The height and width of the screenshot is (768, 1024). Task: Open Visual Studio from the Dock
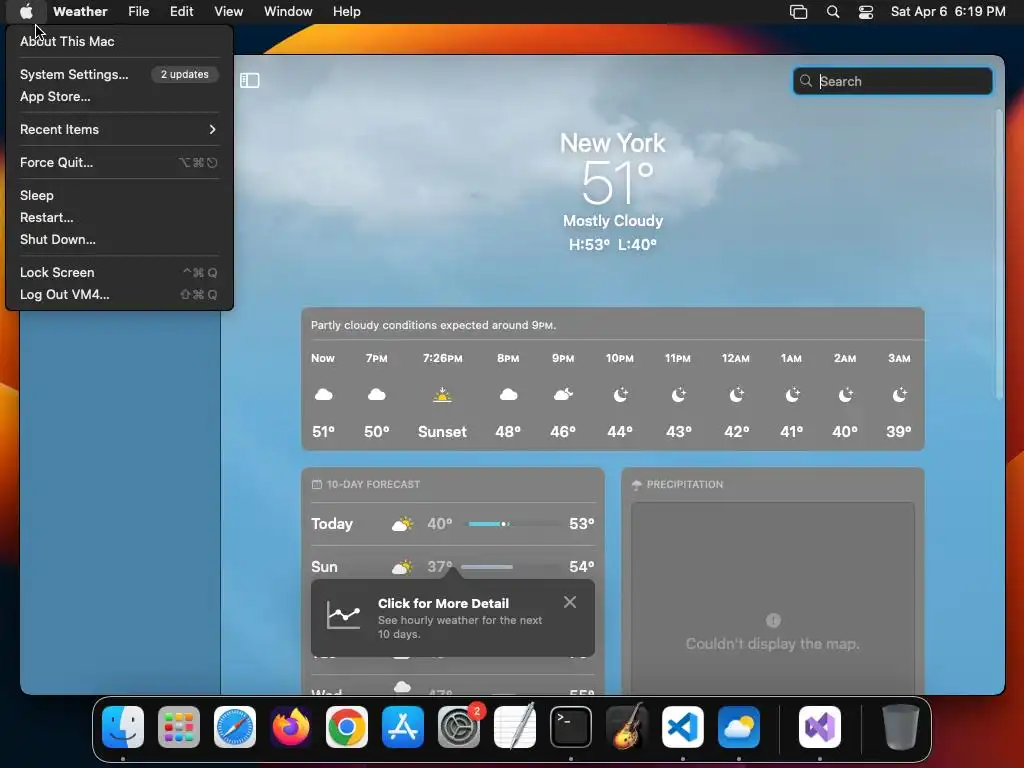click(820, 727)
